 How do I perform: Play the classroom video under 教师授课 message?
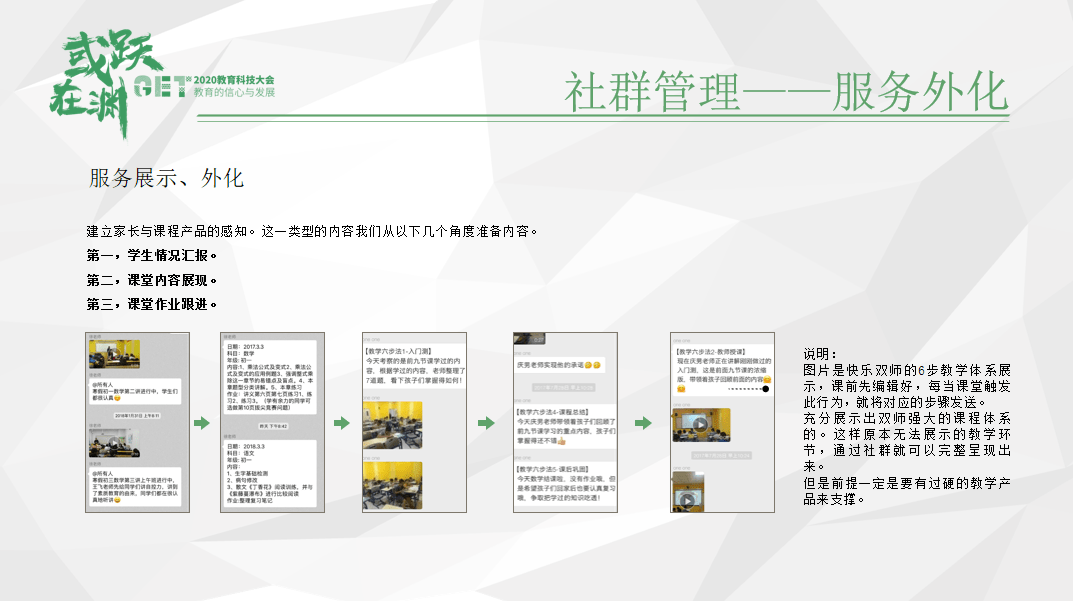[701, 424]
